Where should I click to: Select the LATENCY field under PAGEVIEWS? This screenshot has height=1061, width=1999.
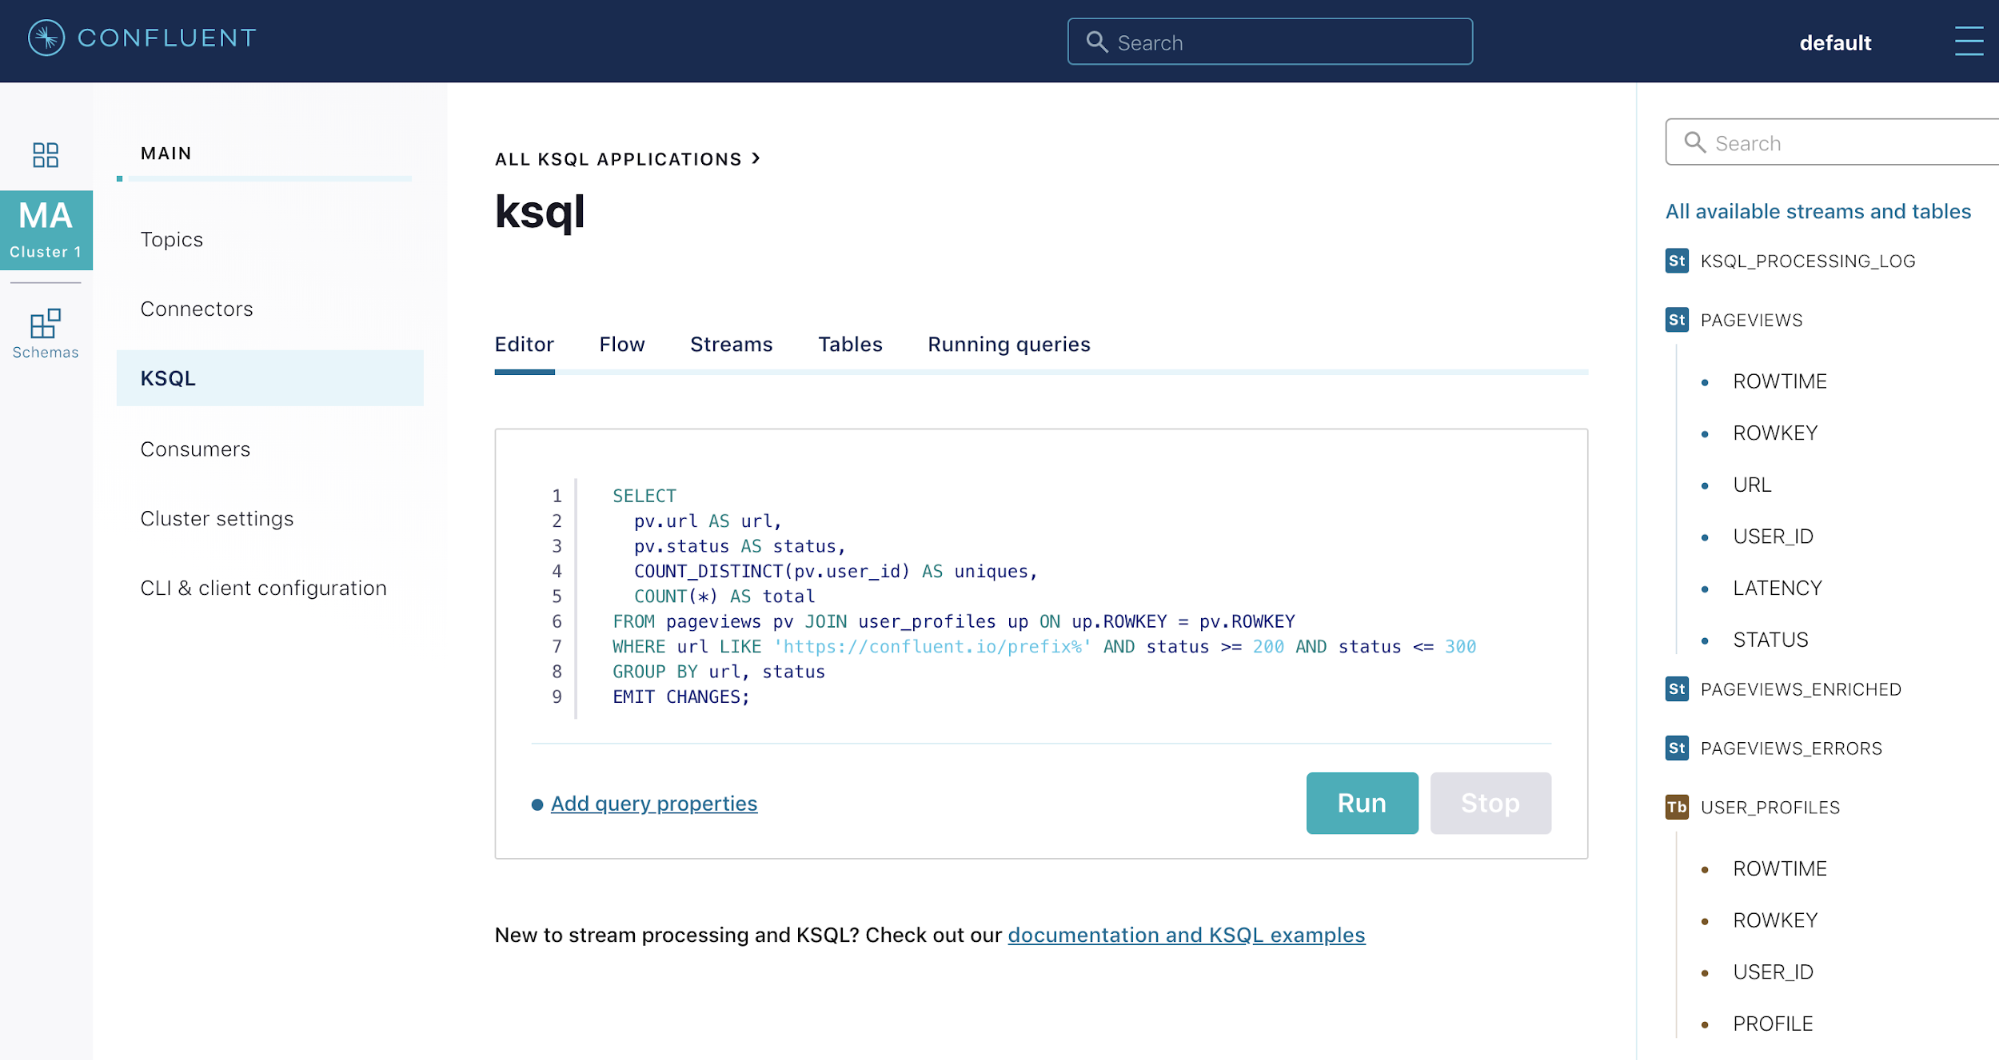tap(1777, 588)
